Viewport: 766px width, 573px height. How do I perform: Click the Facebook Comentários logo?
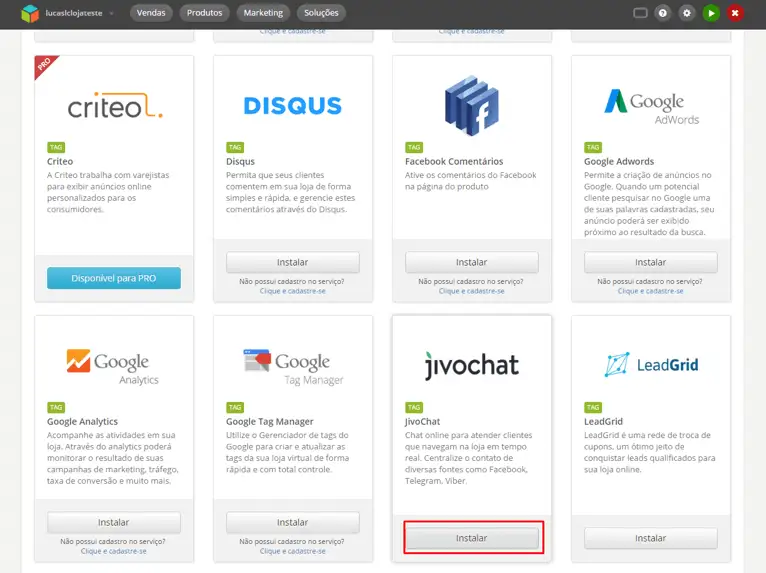click(471, 106)
